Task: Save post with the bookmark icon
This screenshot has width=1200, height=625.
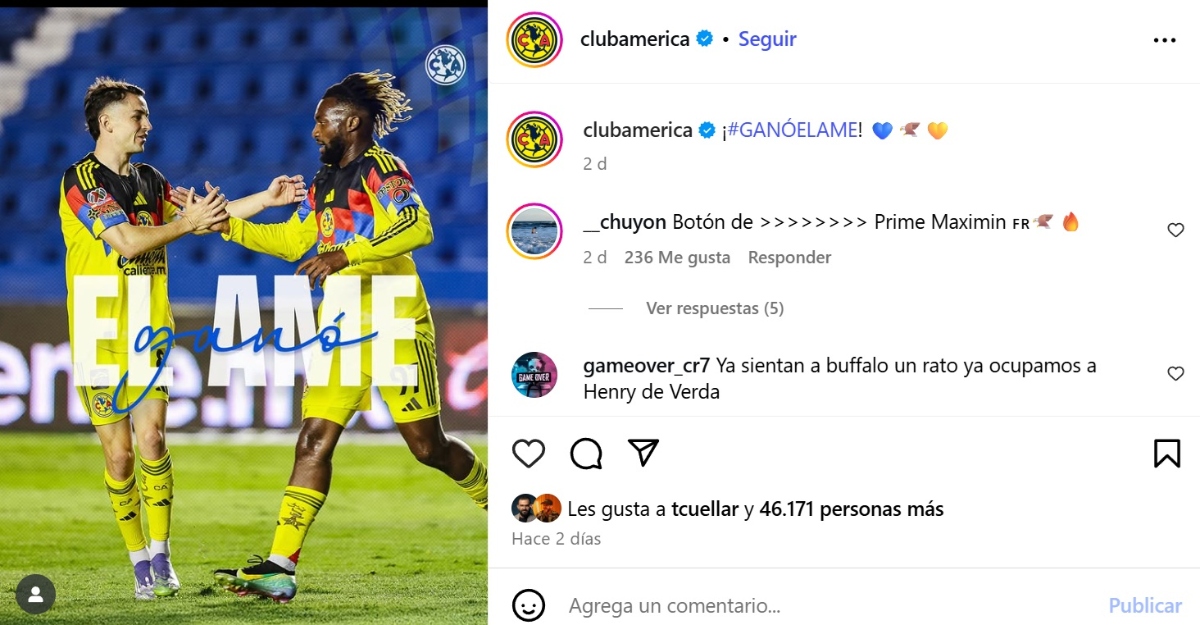Action: pos(1167,453)
